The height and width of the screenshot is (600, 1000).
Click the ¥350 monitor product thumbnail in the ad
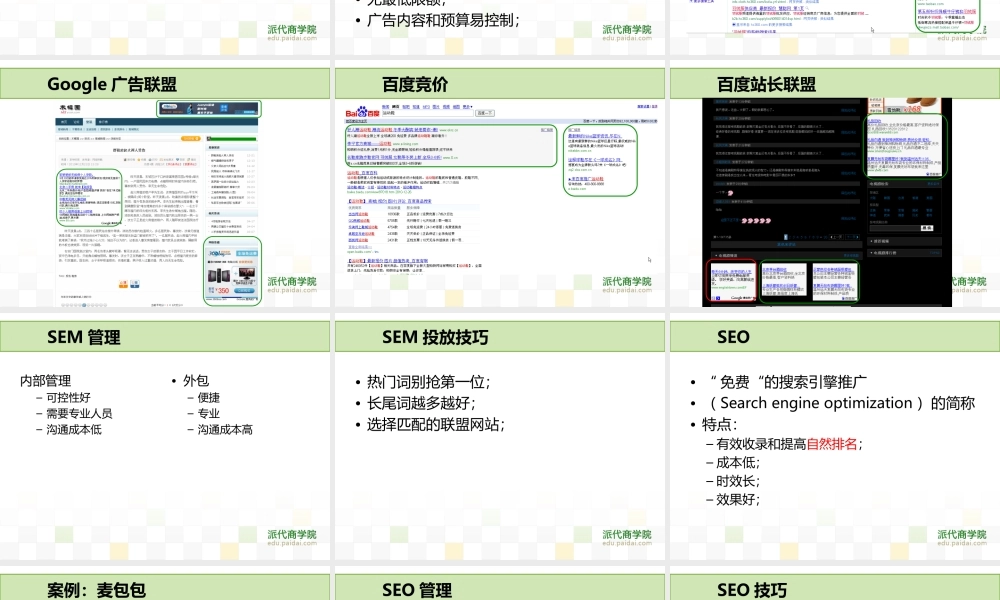click(x=245, y=272)
